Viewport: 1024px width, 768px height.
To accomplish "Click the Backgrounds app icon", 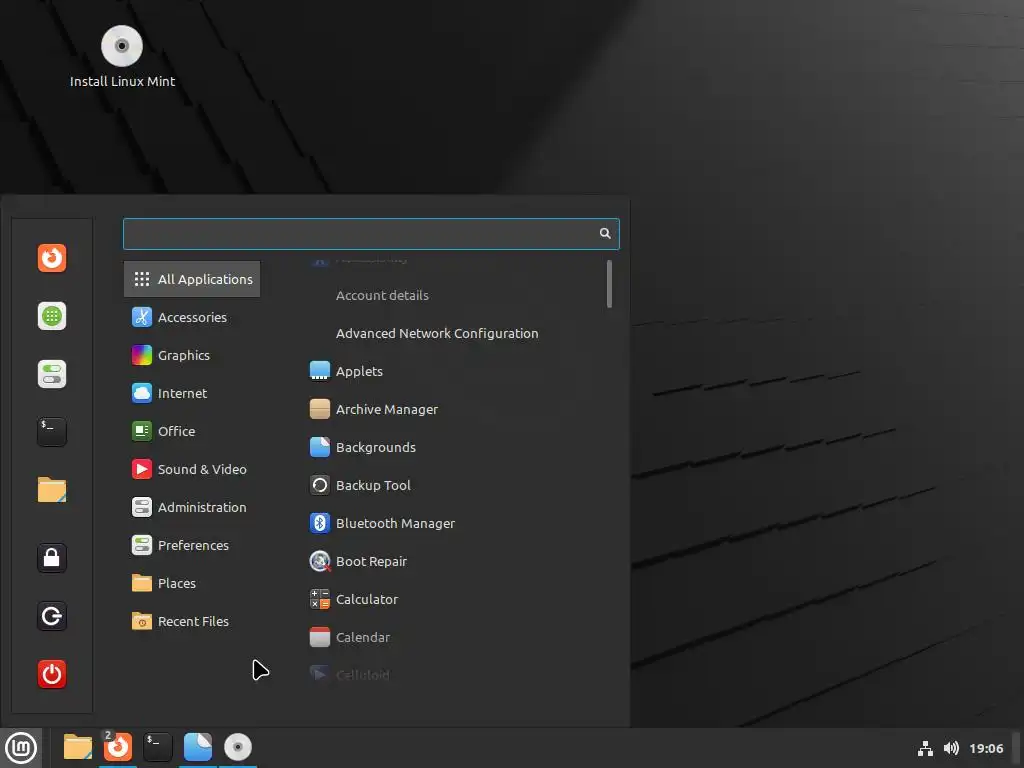I will pos(319,447).
